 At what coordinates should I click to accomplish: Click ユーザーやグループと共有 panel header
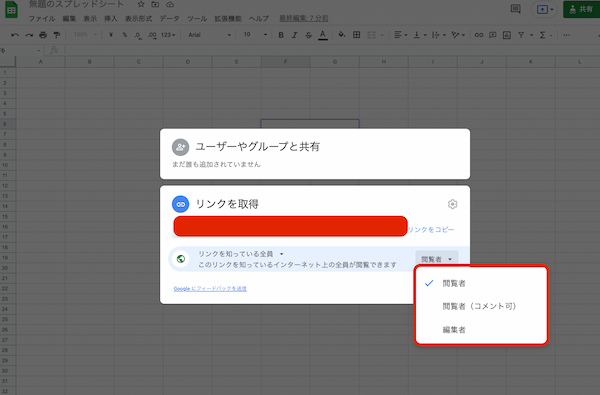click(258, 147)
